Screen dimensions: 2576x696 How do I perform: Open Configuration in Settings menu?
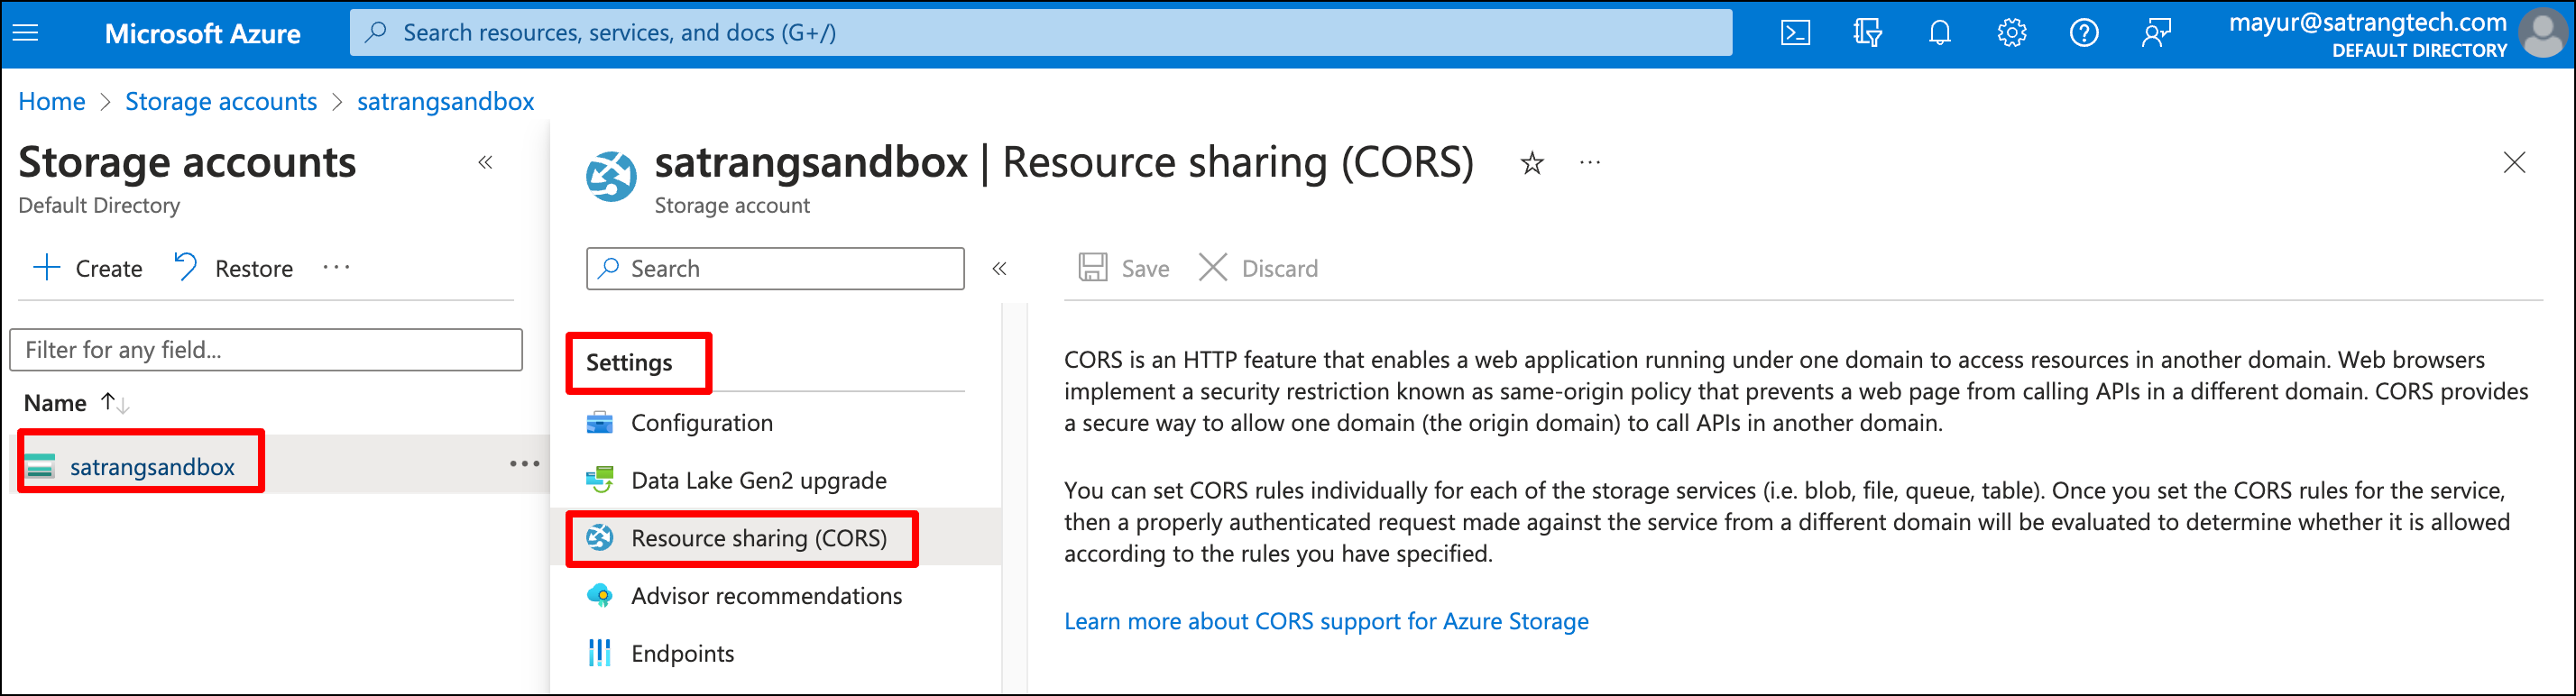click(775, 423)
